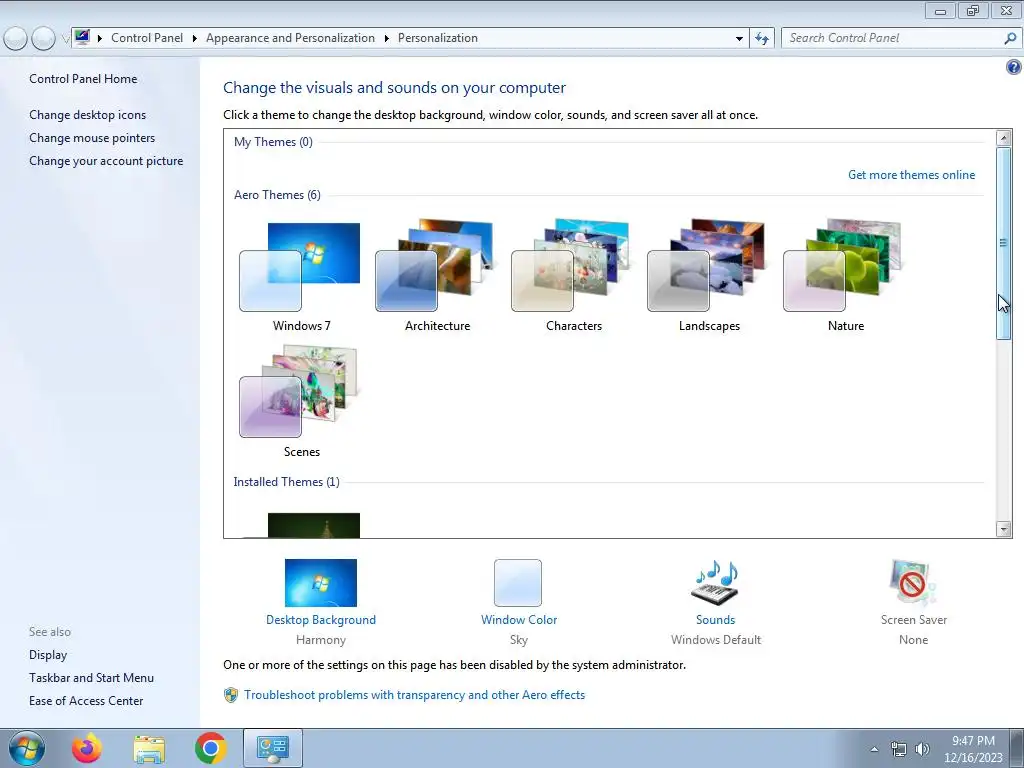Click the Sounds text link
This screenshot has height=768, width=1024.
715,620
